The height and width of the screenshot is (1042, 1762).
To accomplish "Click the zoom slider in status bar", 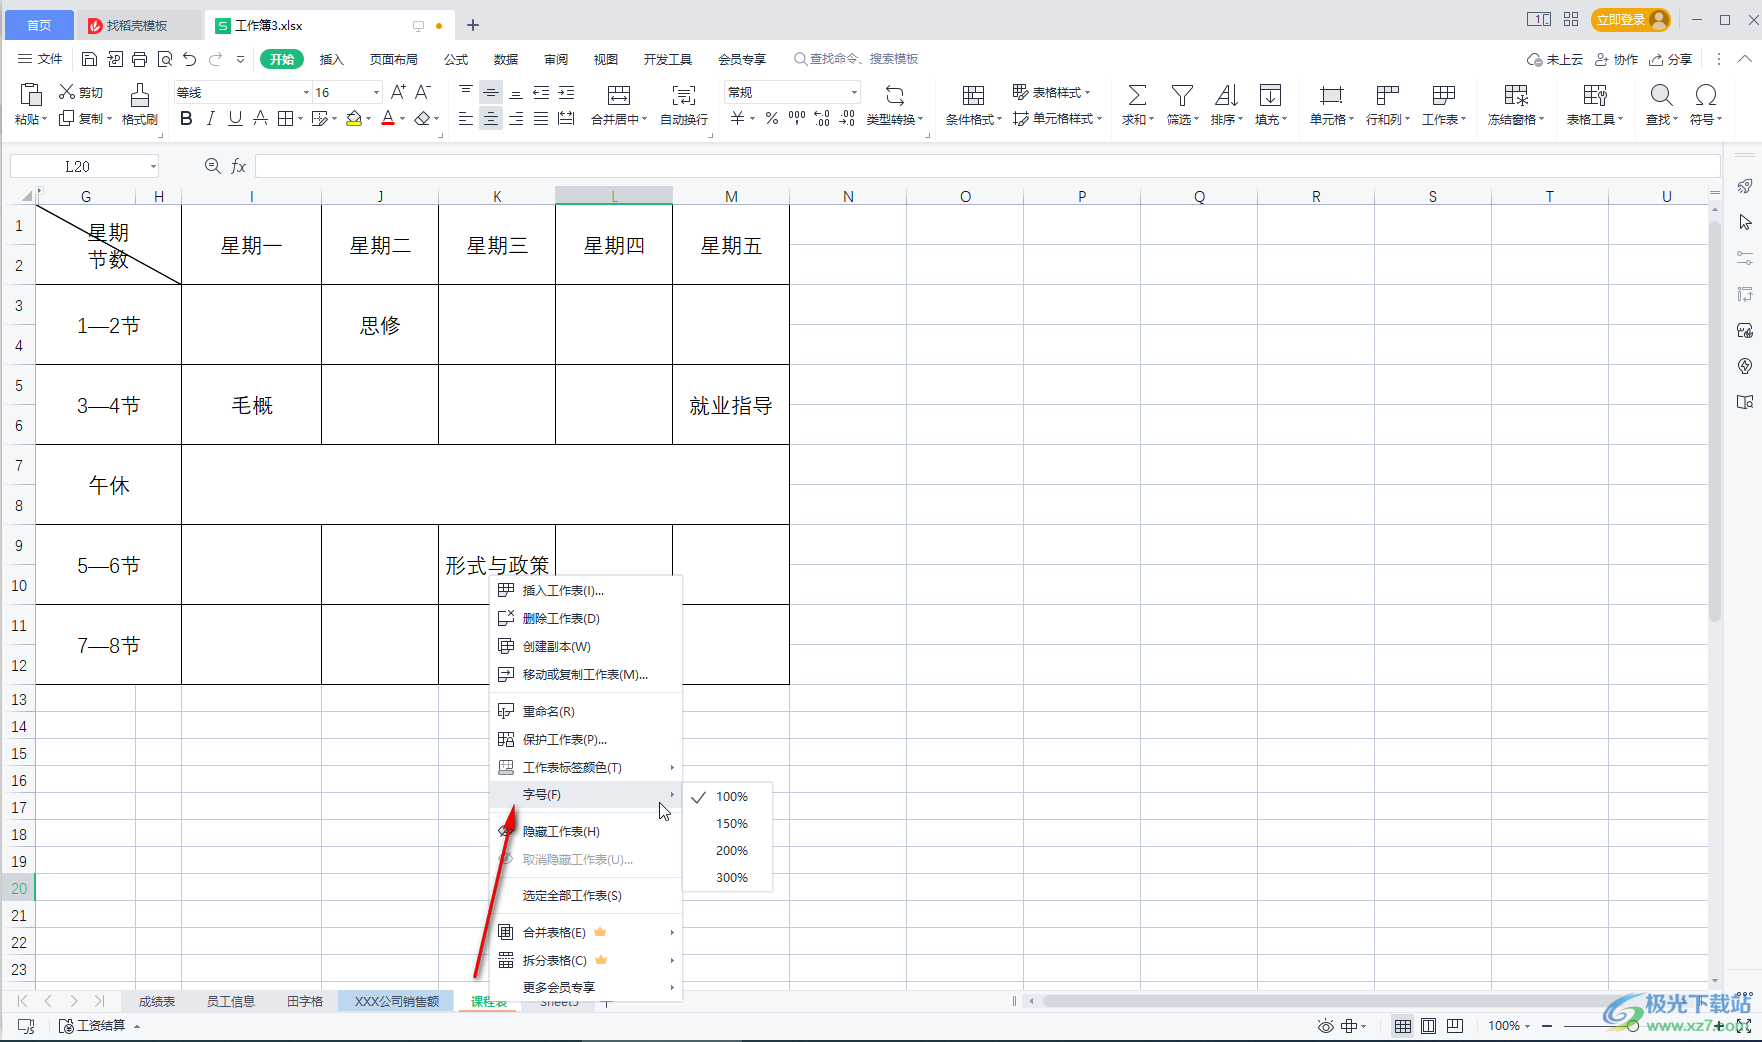I will click(x=1635, y=1026).
